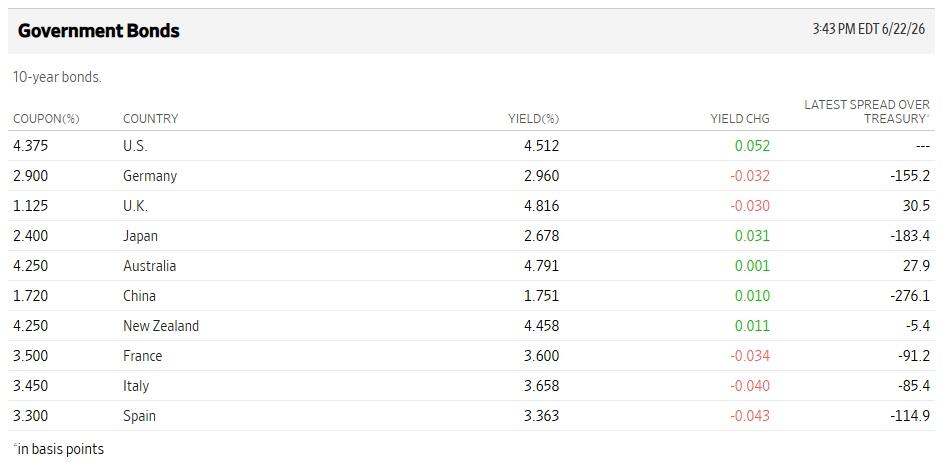
Task: Click the Australia country link
Action: (x=150, y=266)
